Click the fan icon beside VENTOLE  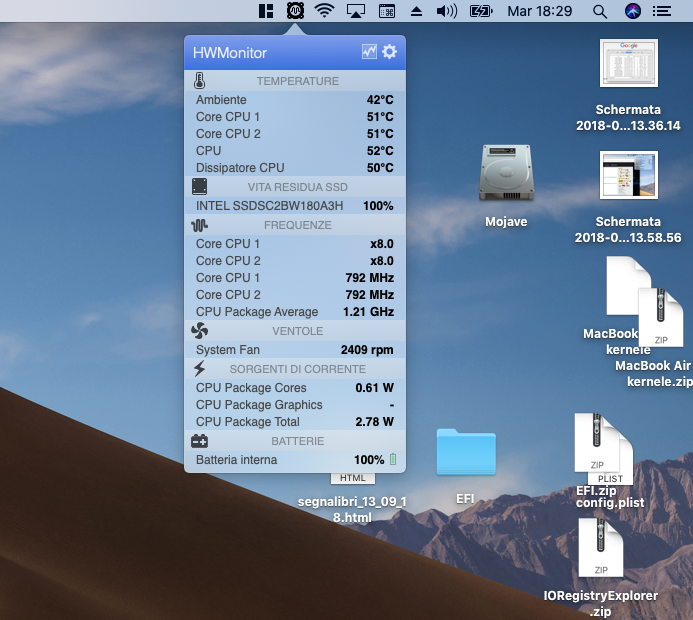(x=199, y=331)
